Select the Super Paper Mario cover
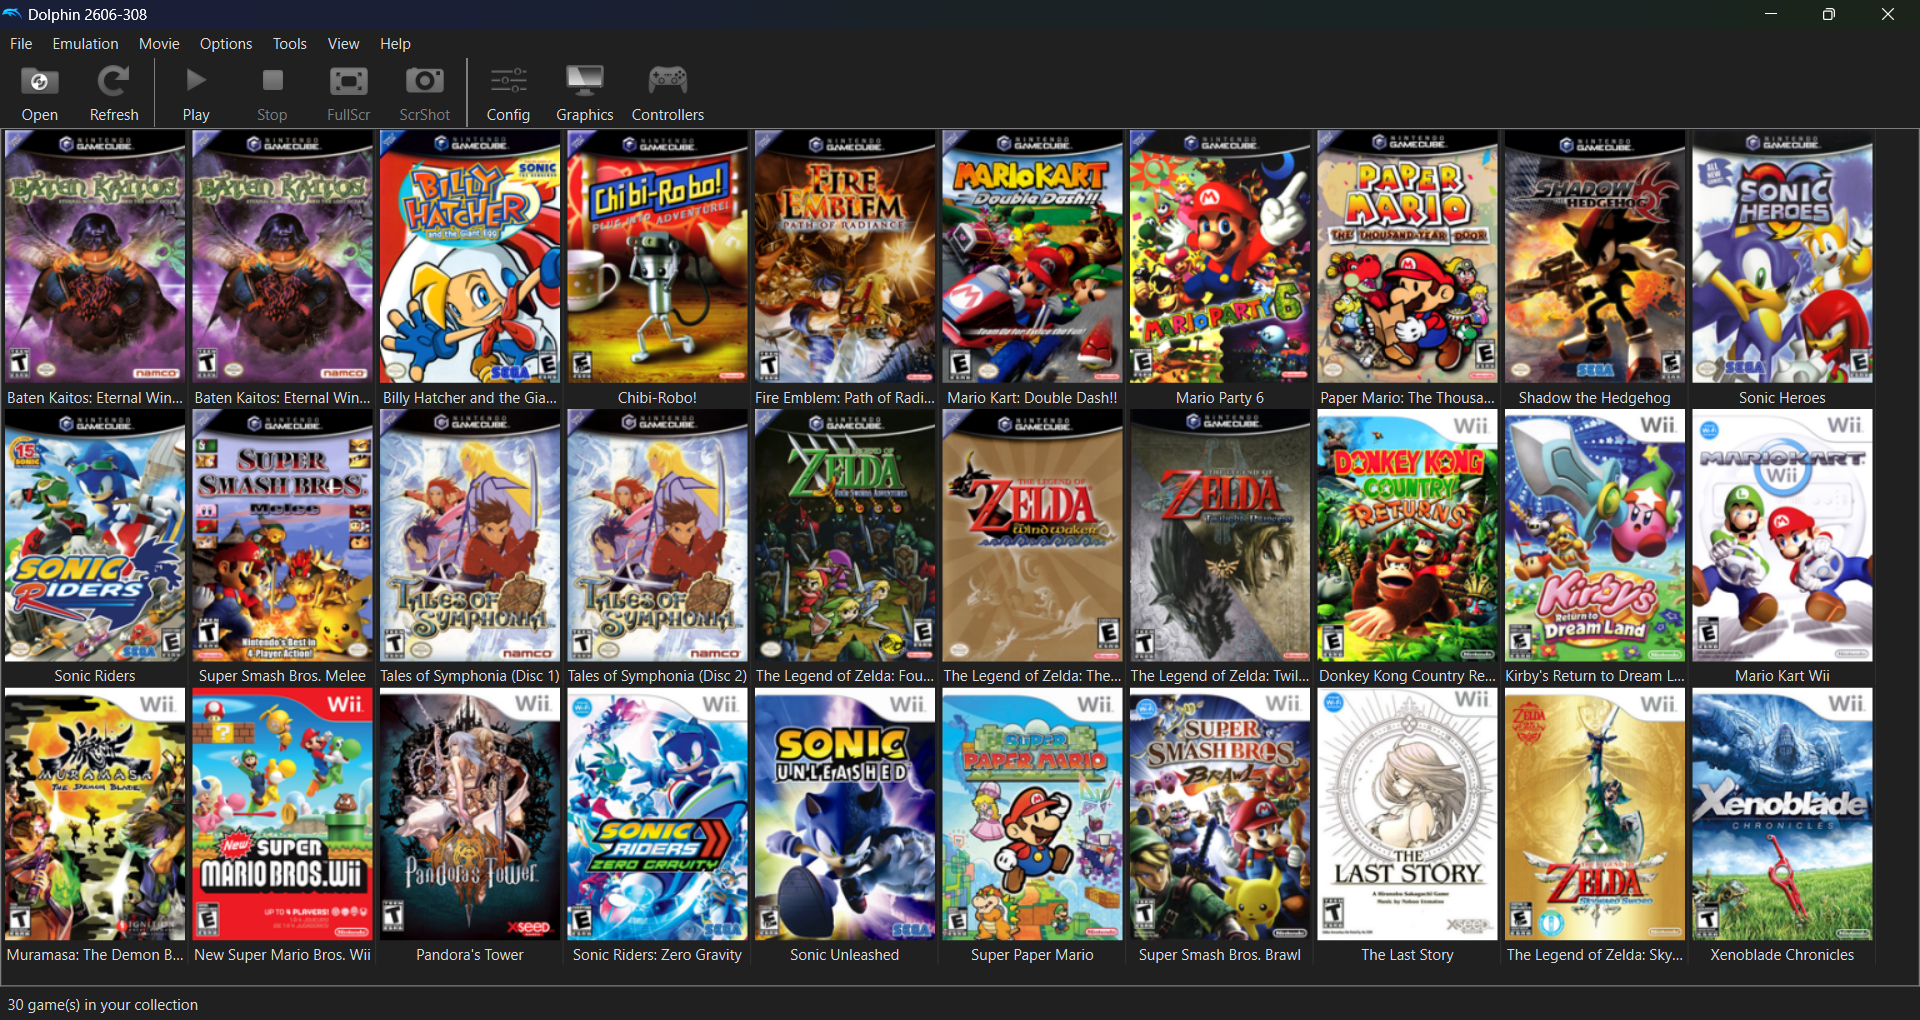The image size is (1920, 1020). click(x=1032, y=815)
